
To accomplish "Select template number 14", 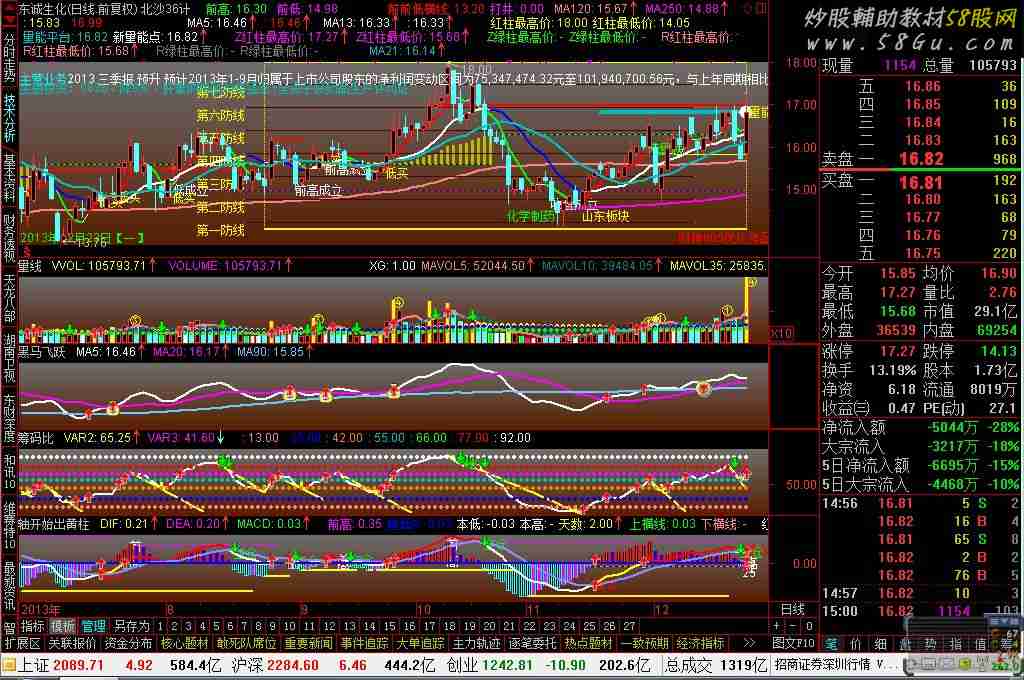I will tap(370, 626).
